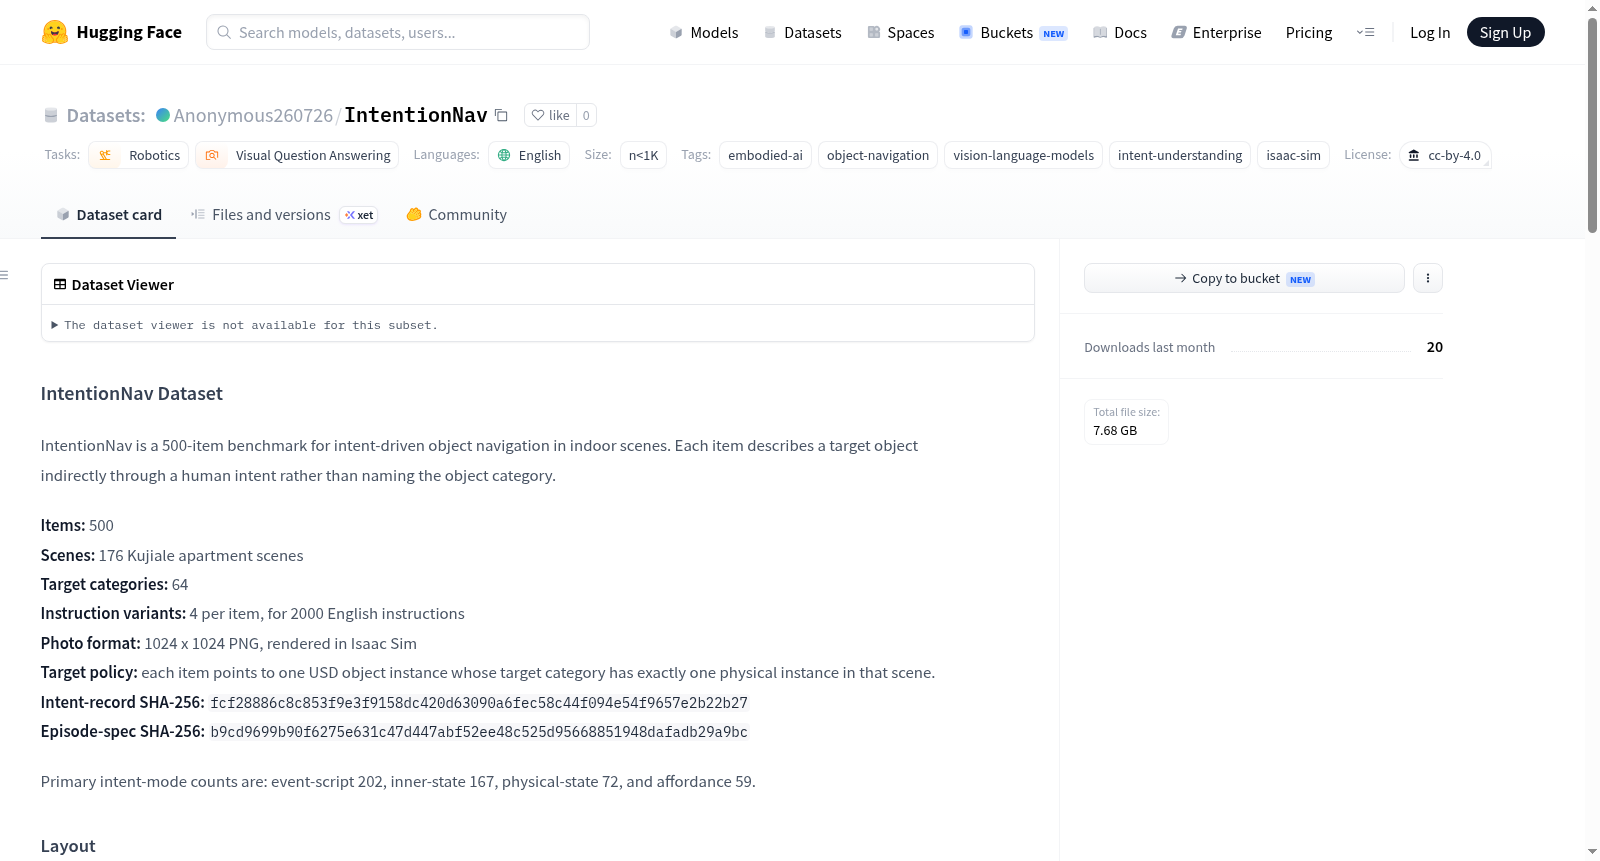
Task: Click the heart like button
Action: pos(550,115)
